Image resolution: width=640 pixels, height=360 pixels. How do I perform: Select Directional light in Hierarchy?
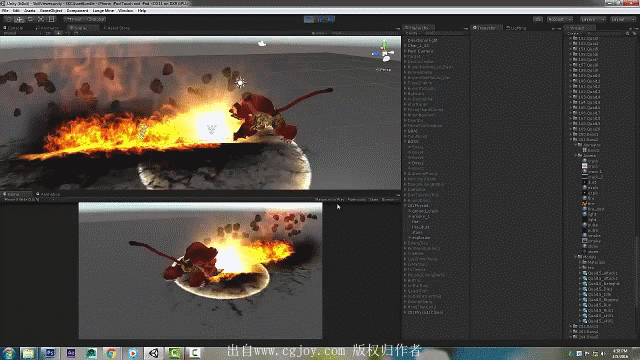423,40
